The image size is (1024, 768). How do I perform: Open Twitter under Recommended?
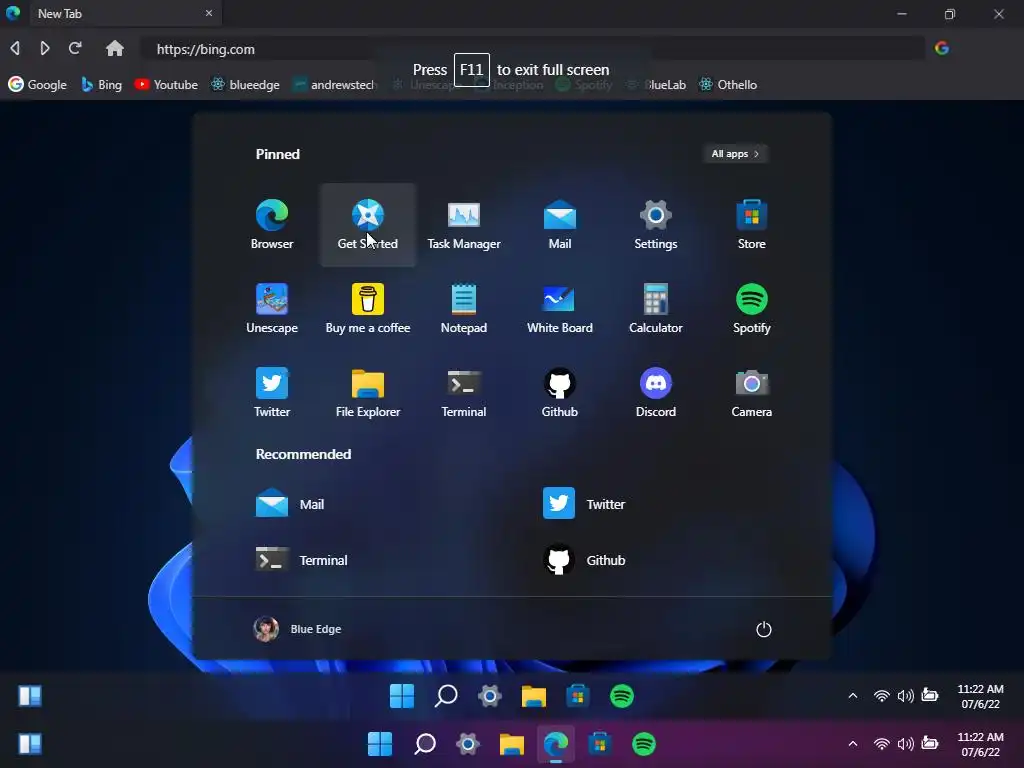584,504
